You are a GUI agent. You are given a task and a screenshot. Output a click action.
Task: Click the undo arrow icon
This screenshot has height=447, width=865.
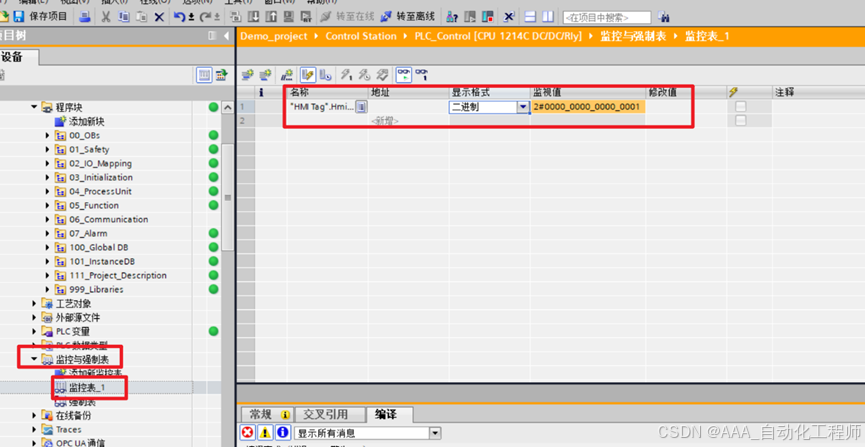pyautogui.click(x=179, y=17)
